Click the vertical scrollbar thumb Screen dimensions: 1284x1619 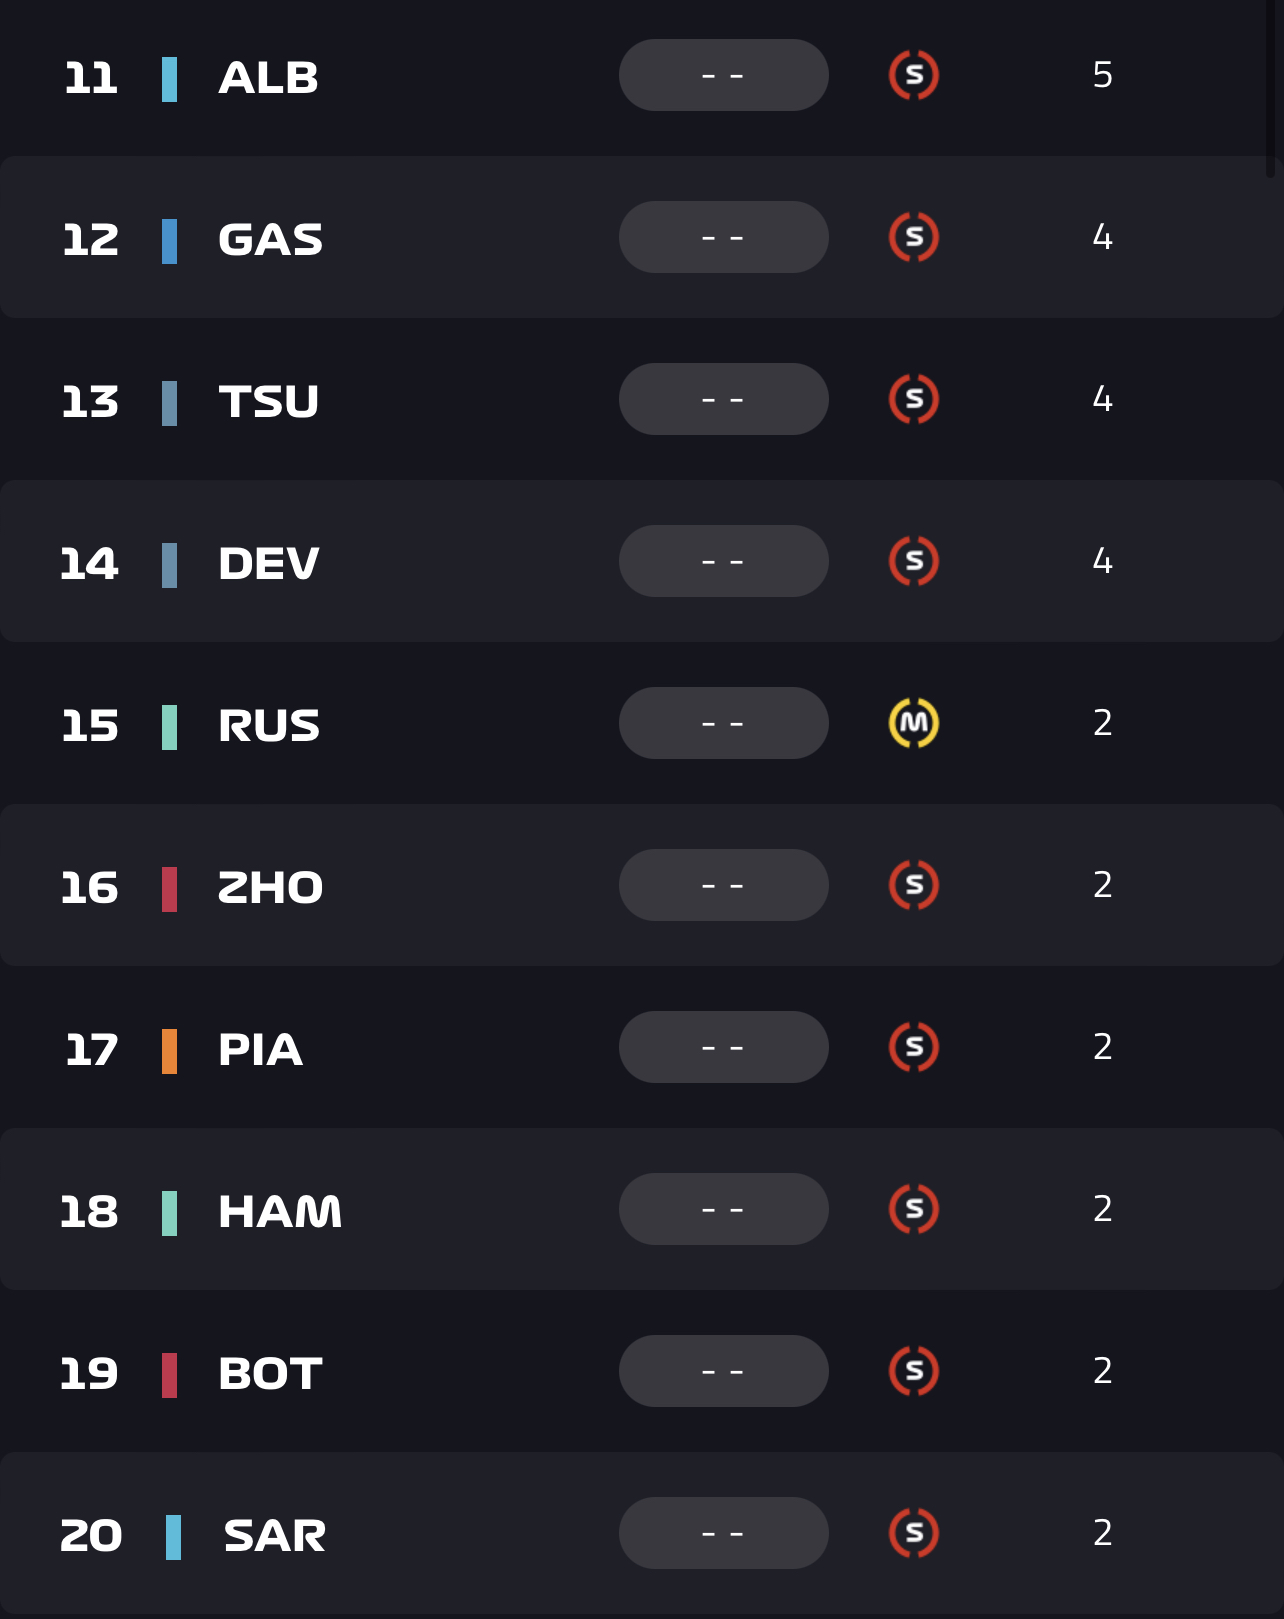tap(1270, 88)
